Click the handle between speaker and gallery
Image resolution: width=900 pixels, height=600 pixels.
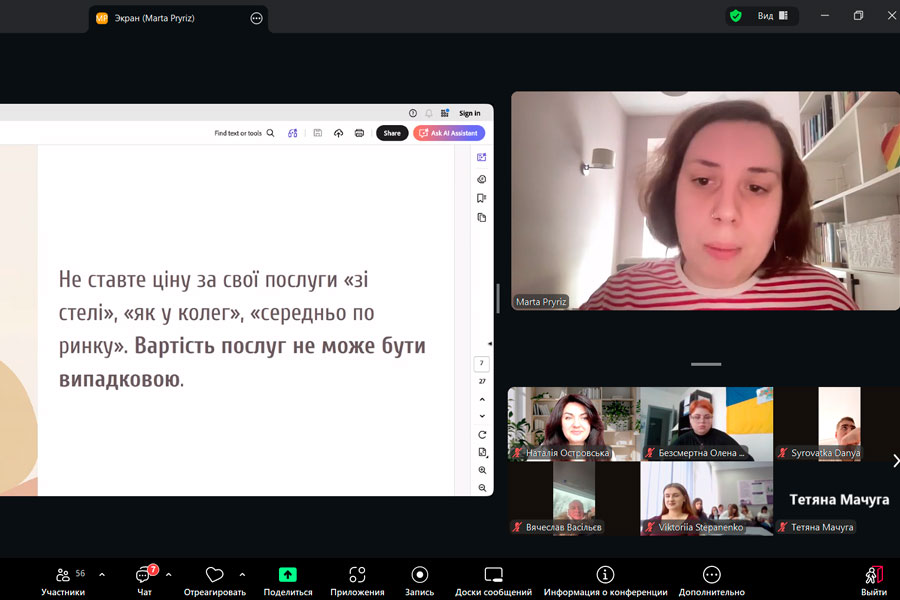point(706,364)
